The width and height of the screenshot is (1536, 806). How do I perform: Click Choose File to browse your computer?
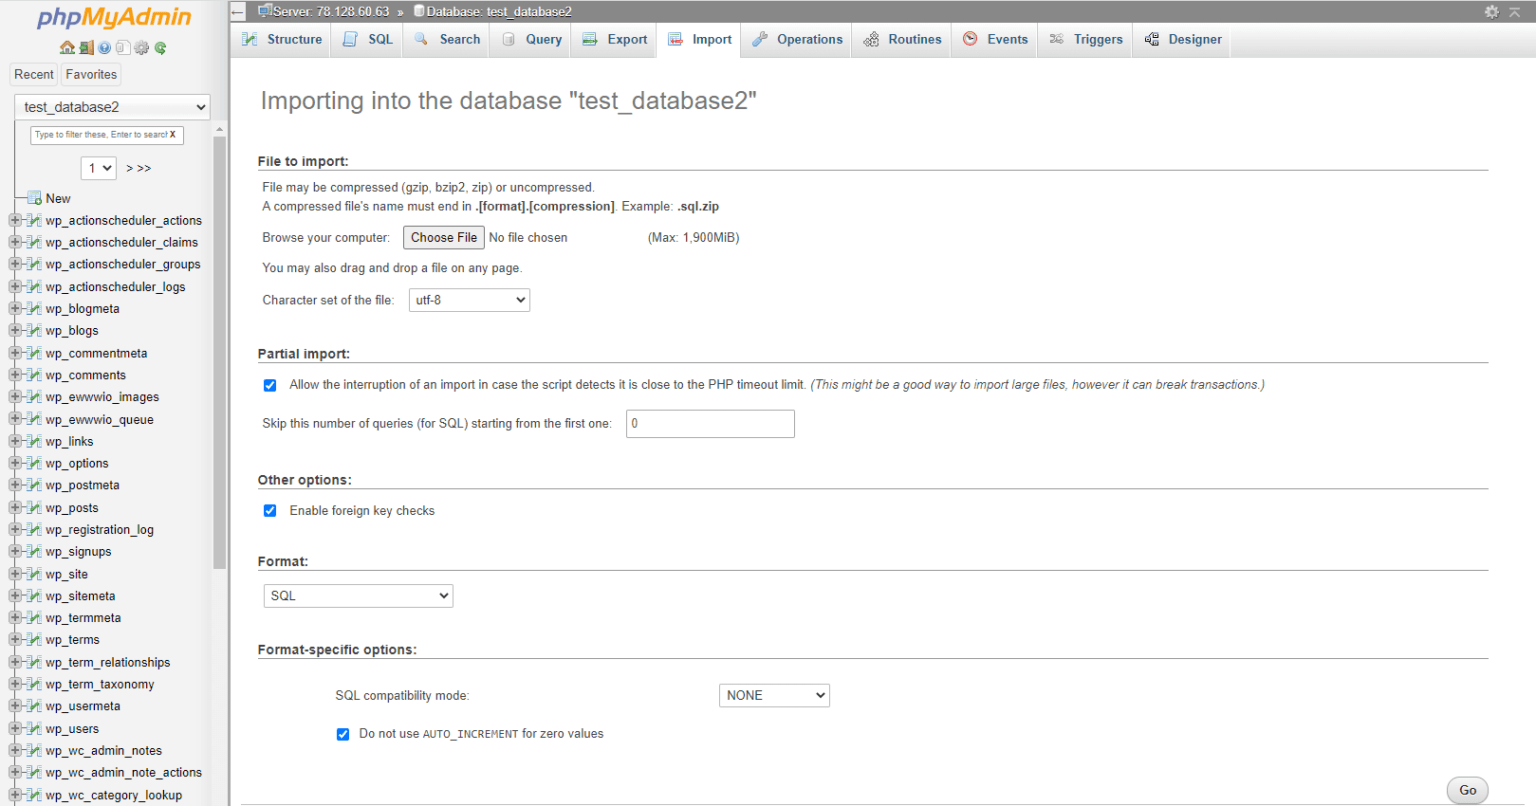pos(443,237)
